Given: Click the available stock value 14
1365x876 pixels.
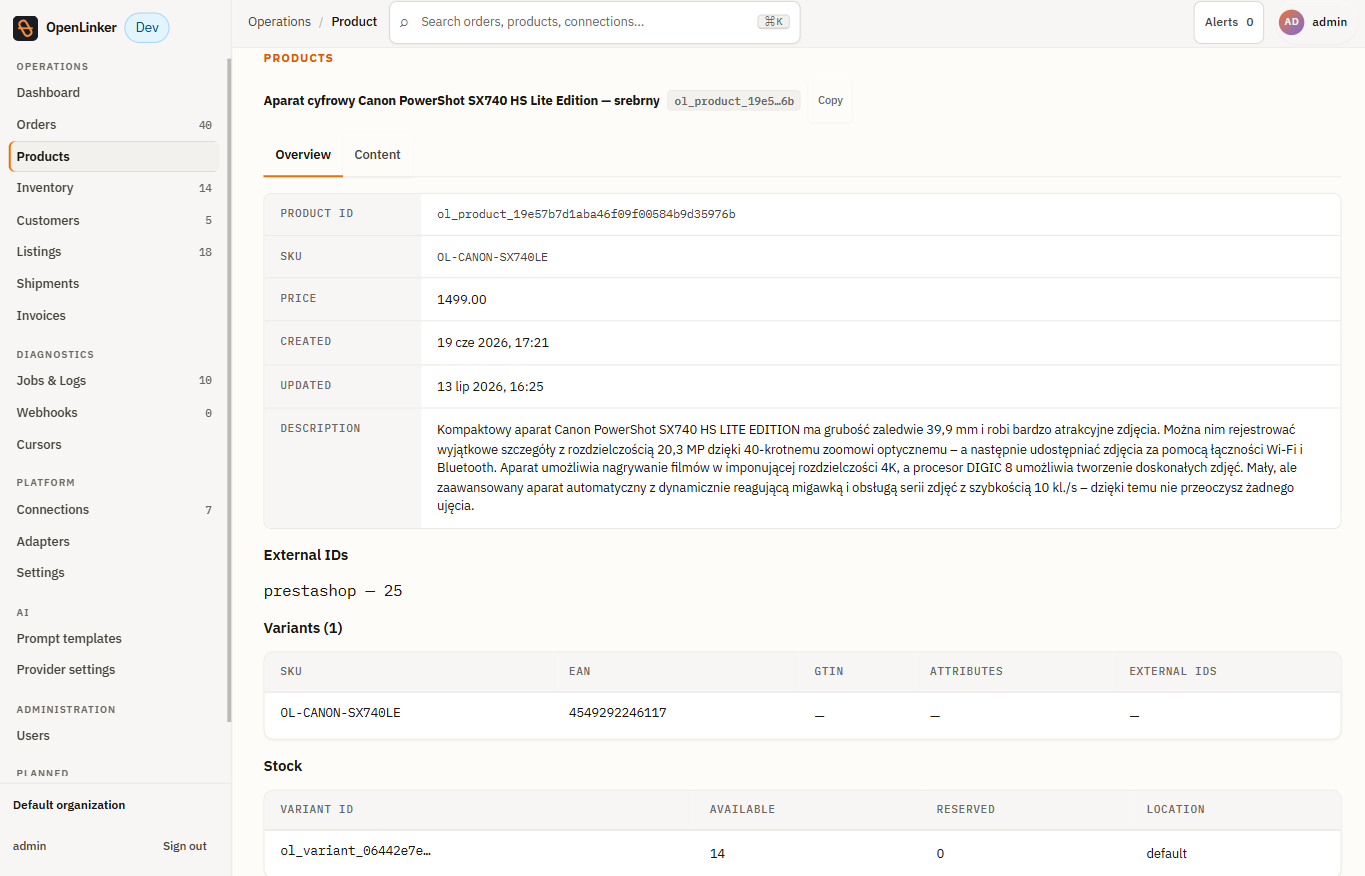Looking at the screenshot, I should (x=717, y=854).
